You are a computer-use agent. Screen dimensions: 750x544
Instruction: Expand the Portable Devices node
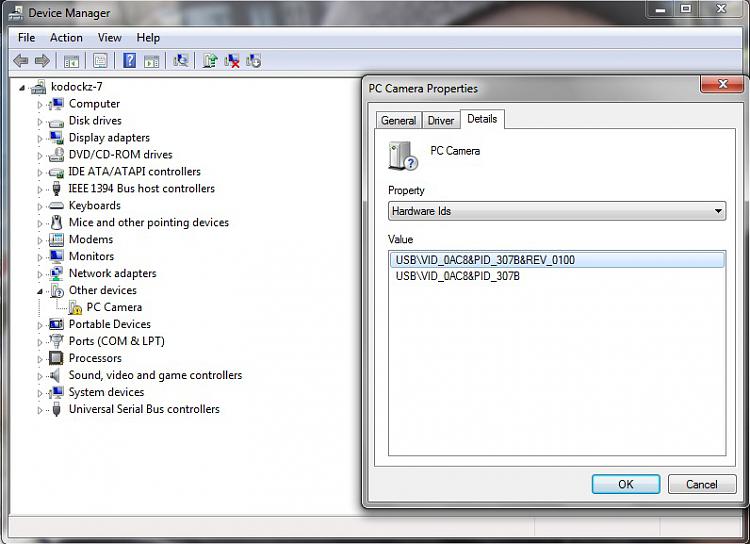[40, 325]
